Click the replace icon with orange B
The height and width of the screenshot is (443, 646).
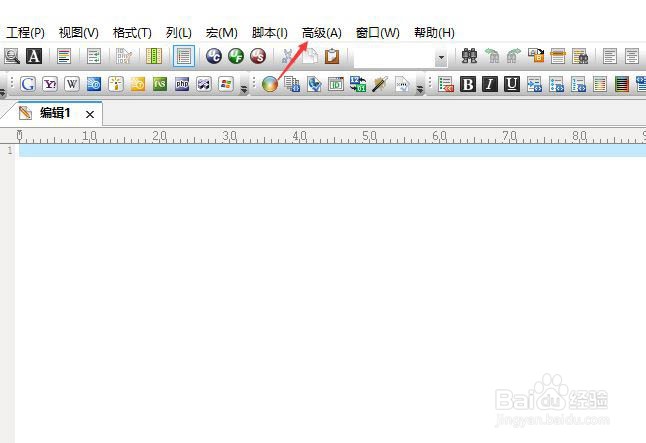point(536,56)
